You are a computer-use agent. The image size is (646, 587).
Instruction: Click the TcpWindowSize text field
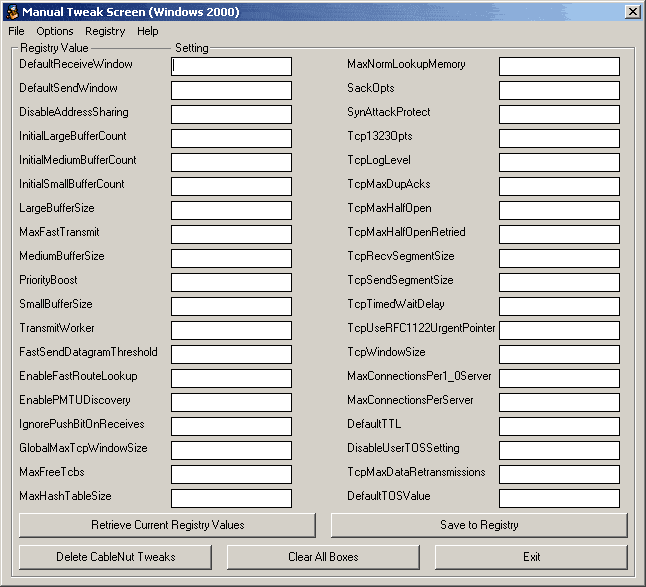tap(559, 354)
